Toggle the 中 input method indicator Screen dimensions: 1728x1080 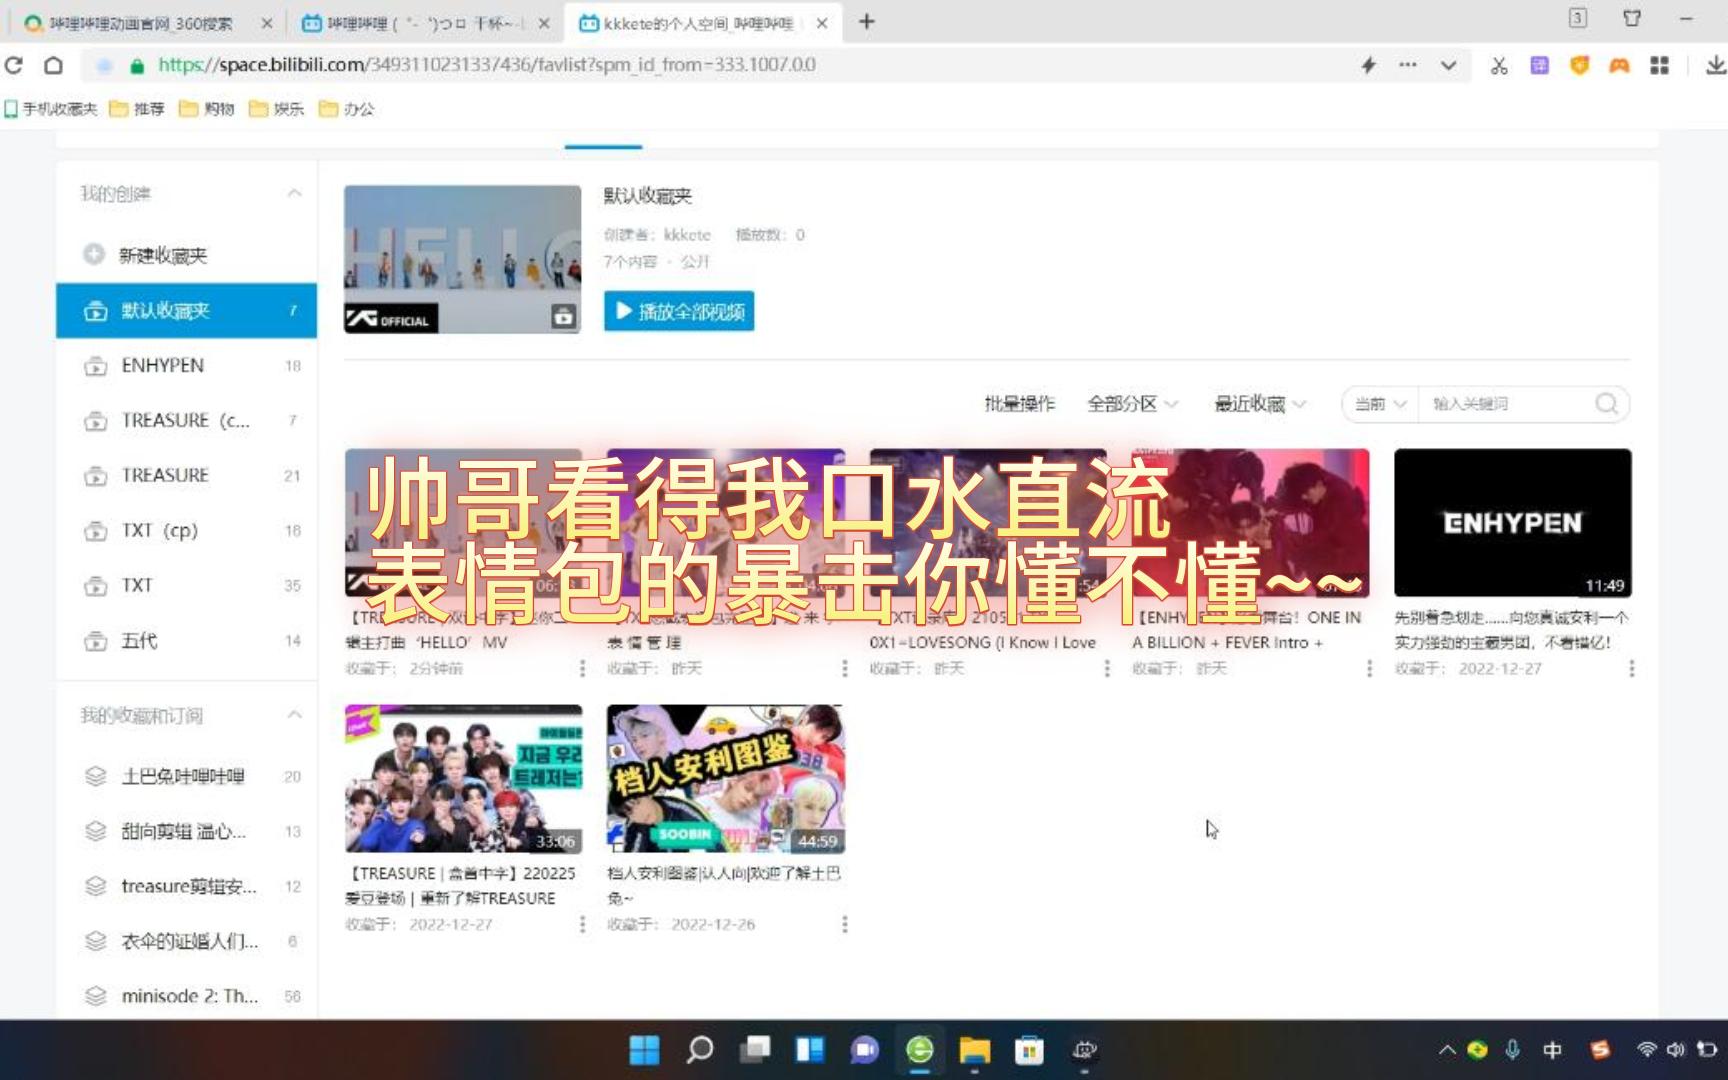[1552, 1050]
